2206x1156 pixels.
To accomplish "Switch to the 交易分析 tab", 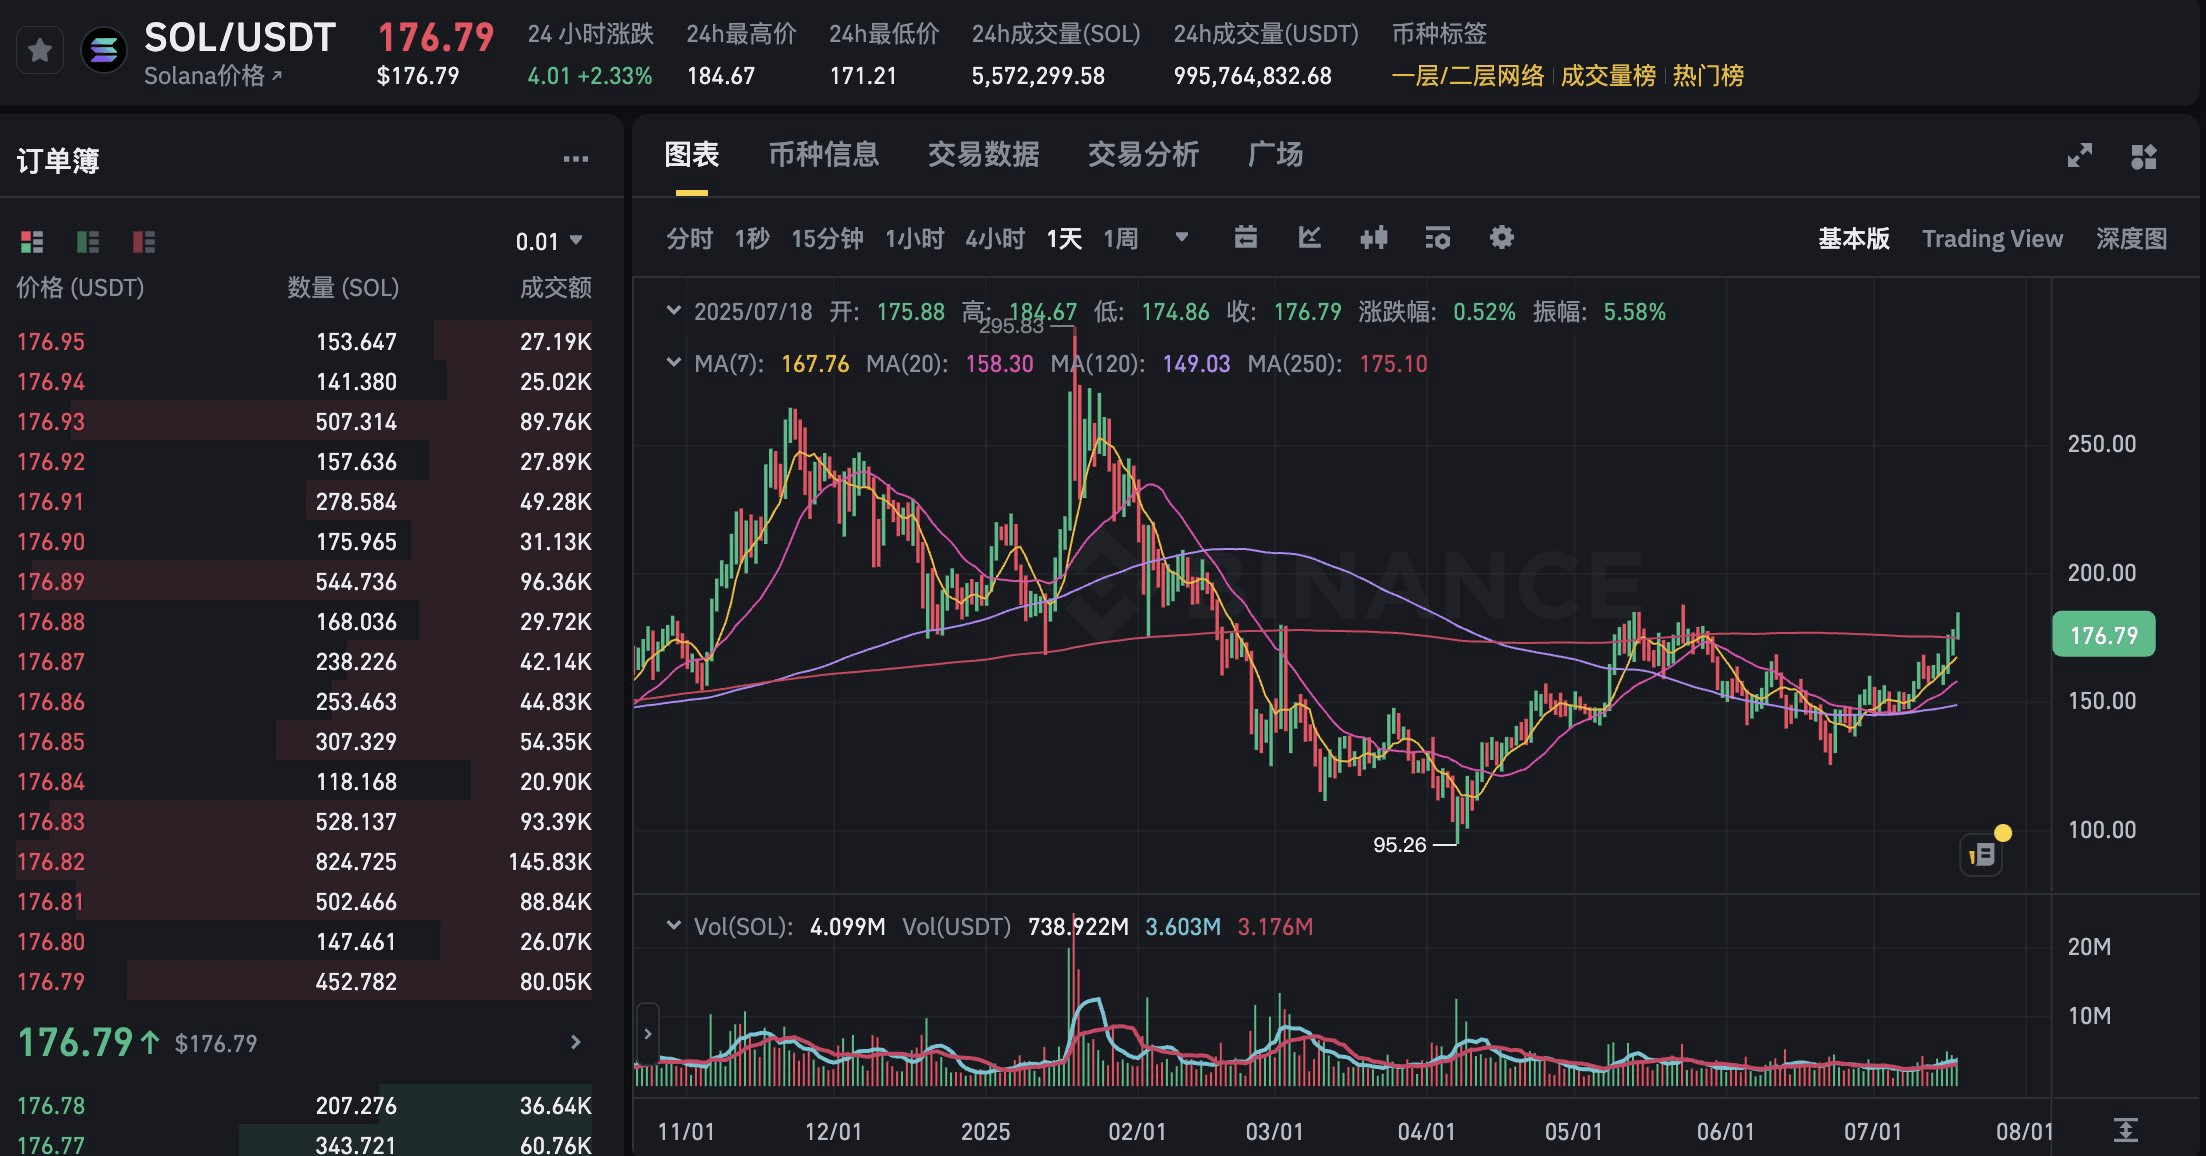I will [1143, 155].
